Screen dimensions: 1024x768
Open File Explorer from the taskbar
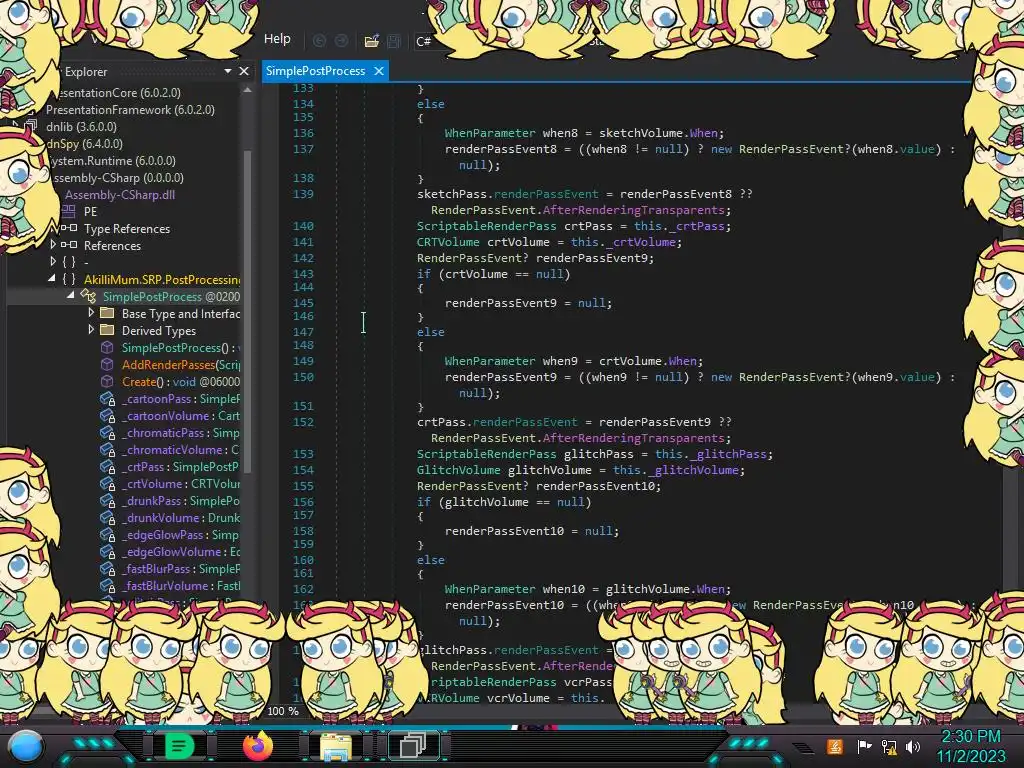tap(336, 747)
